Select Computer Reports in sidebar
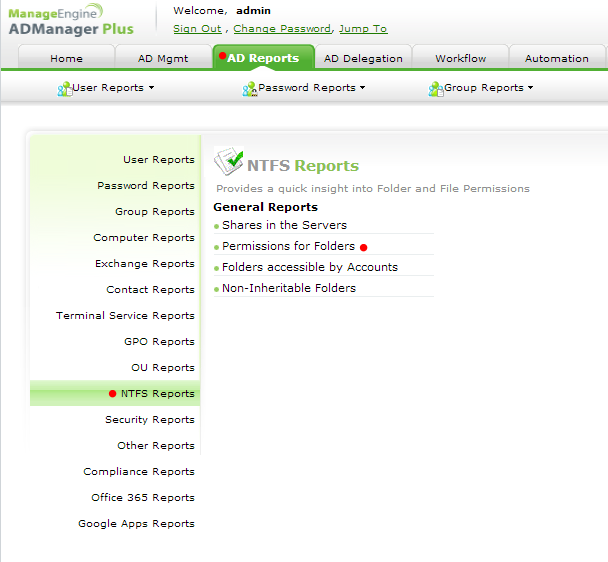Viewport: 608px width, 562px height. tap(144, 237)
